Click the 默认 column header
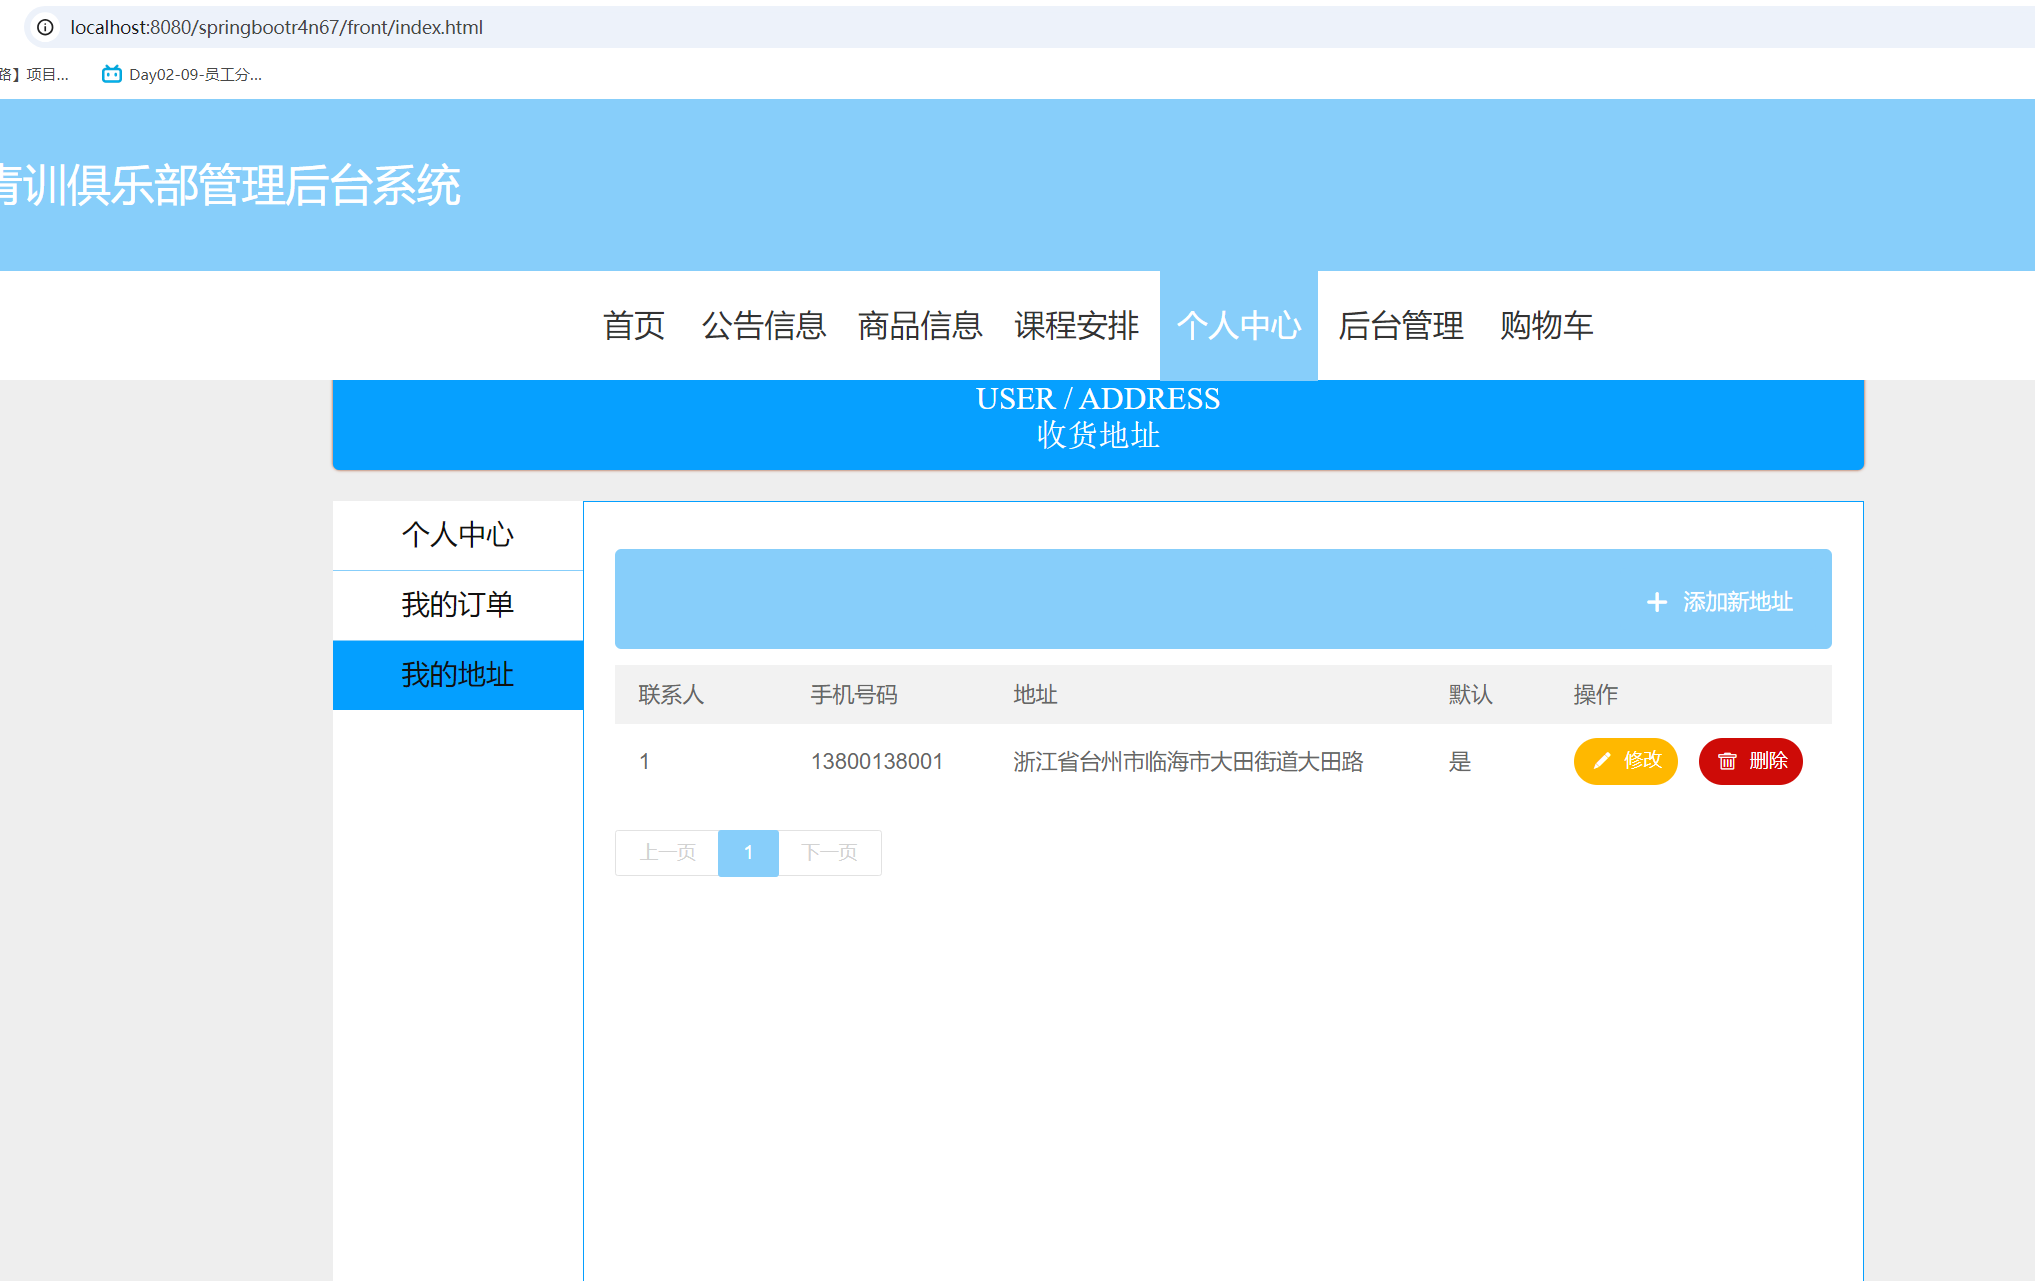Viewport: 2035px width, 1281px height. [1471, 695]
